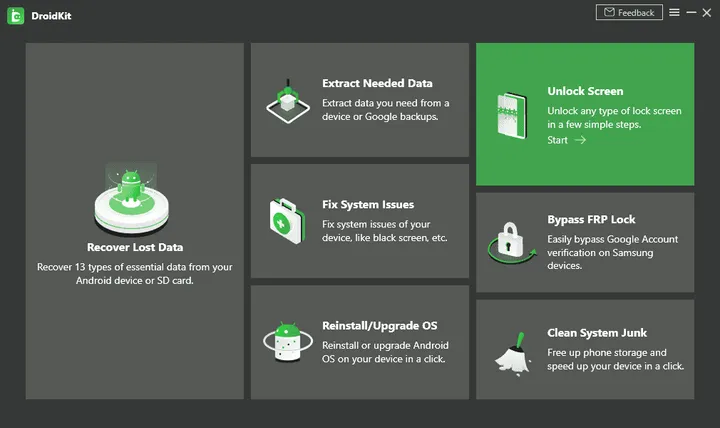Choose the Clean System Junk heading
The height and width of the screenshot is (428, 720).
[x=597, y=333]
